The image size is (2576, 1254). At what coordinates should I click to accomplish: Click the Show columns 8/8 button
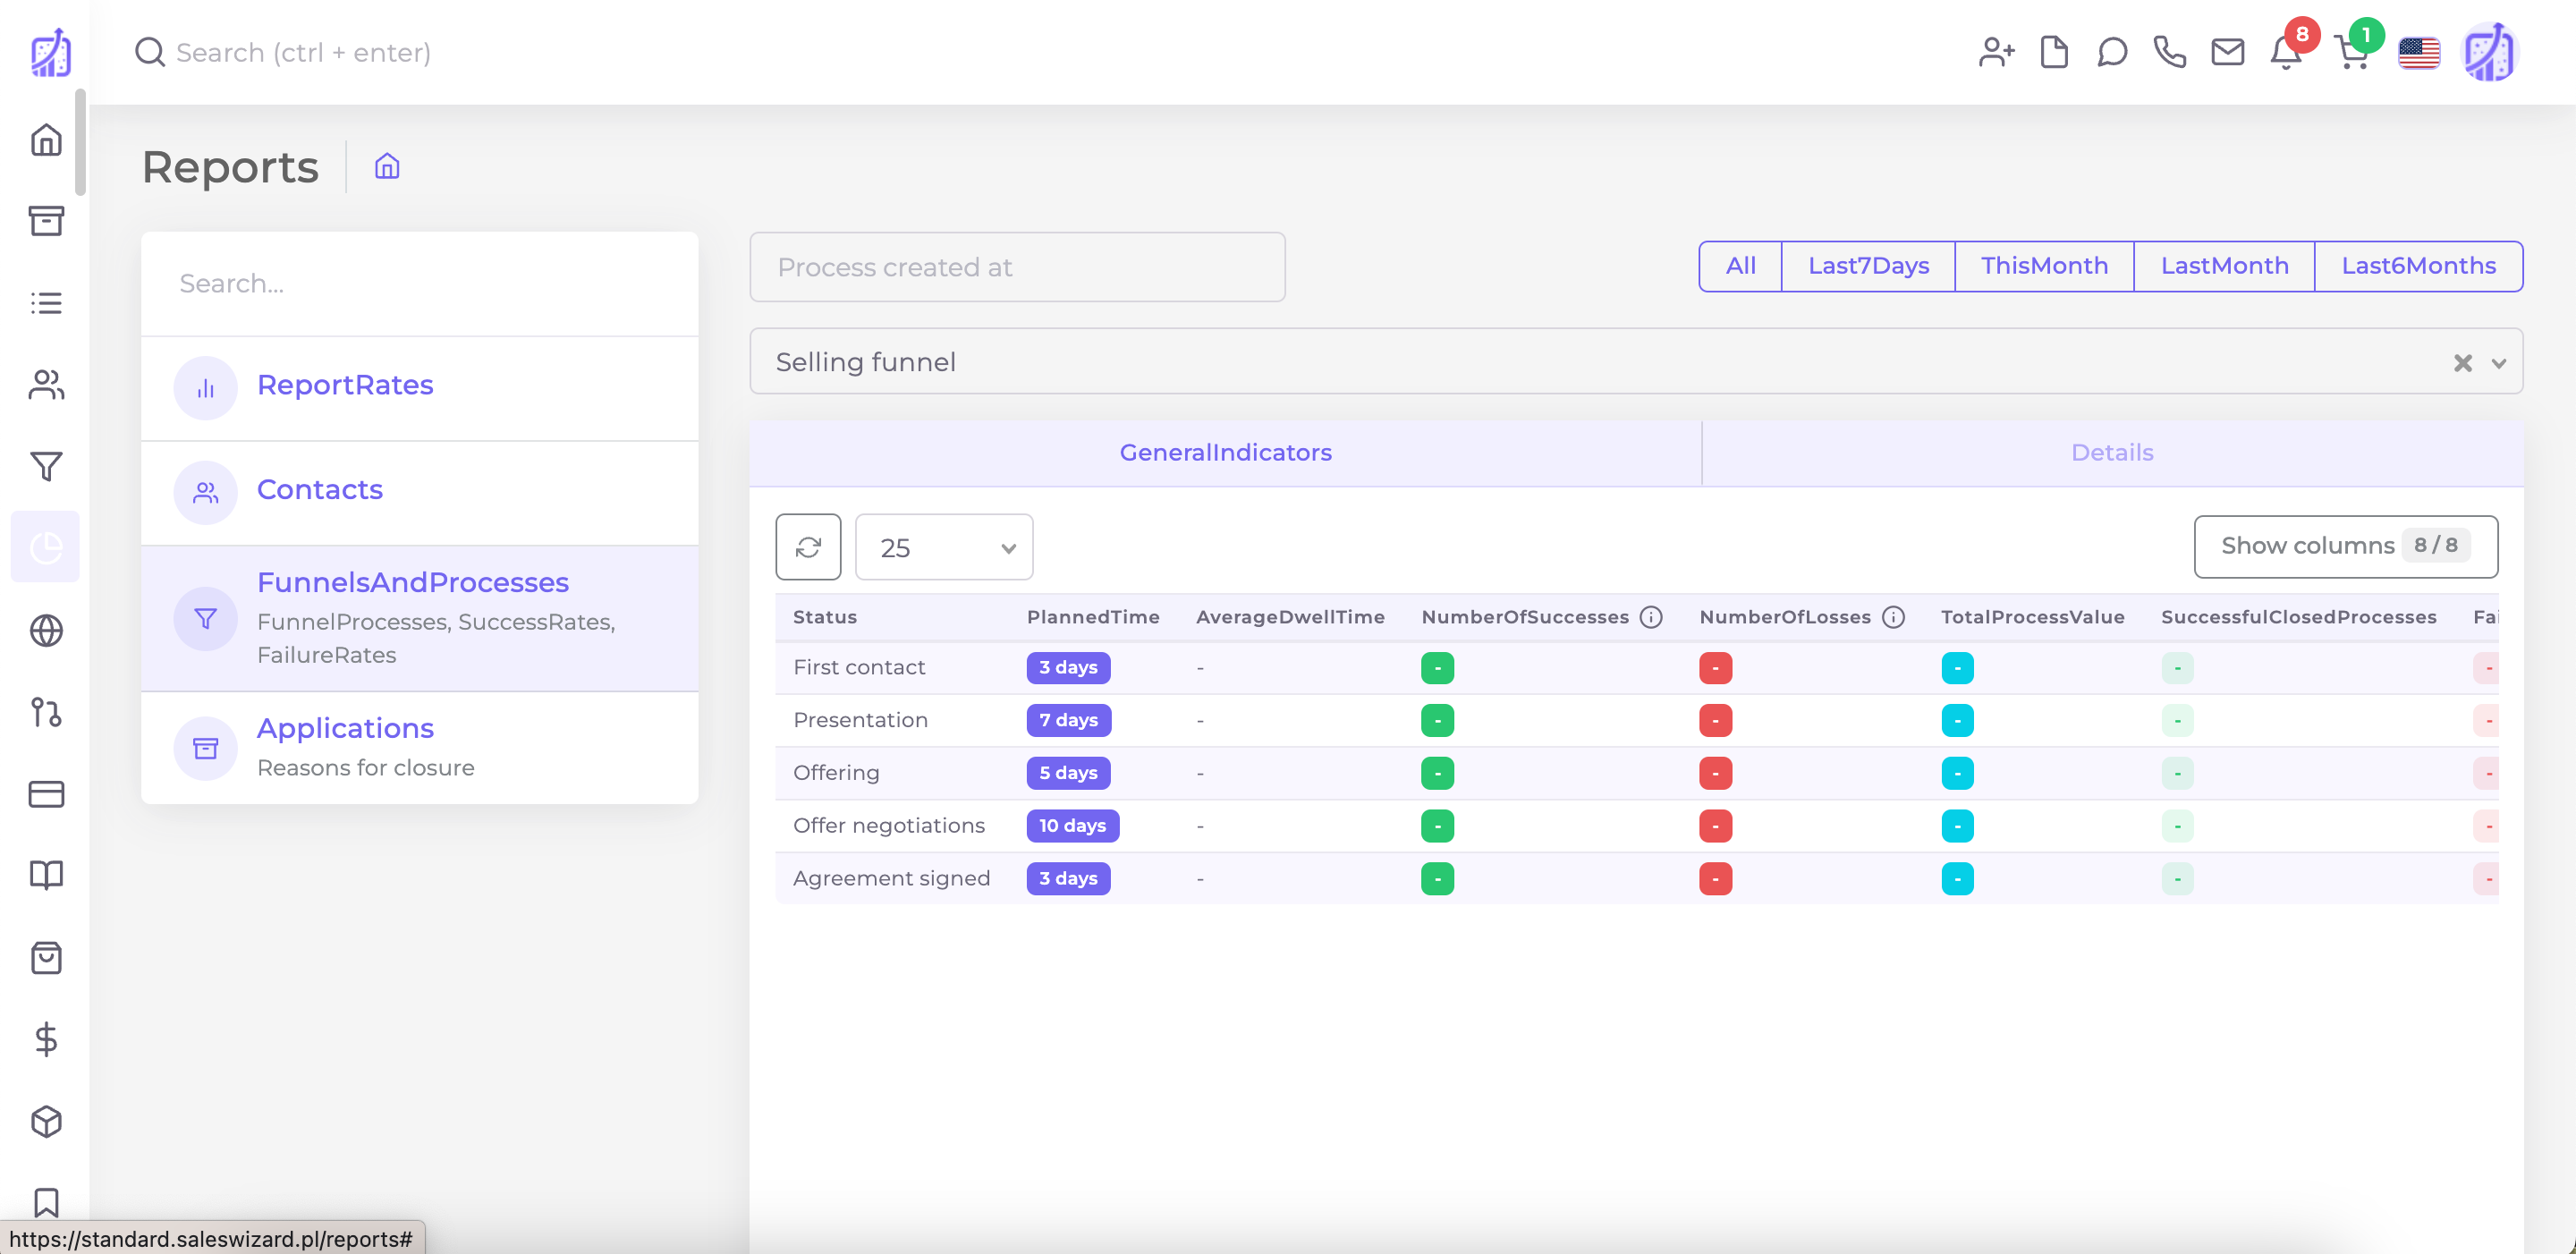tap(2346, 546)
